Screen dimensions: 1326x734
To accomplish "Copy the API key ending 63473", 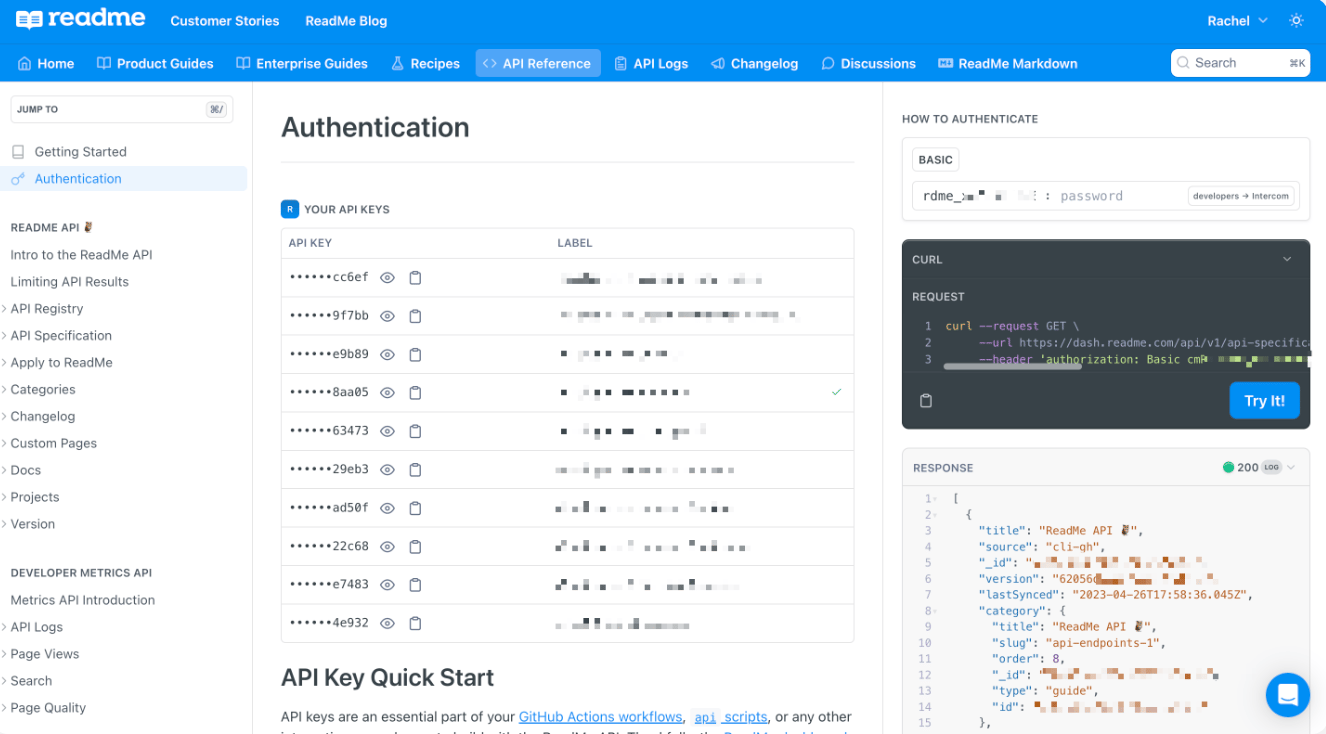I will tap(415, 431).
